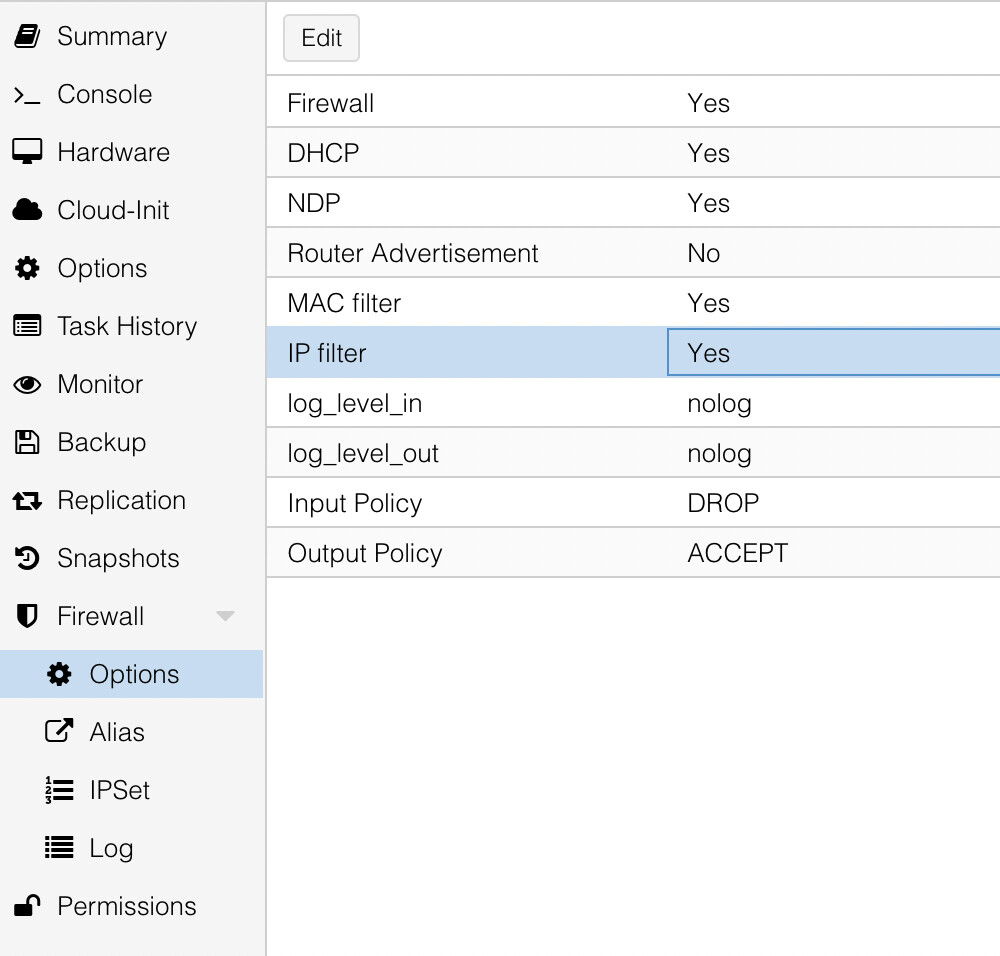Click the Monitor eye icon
The height and width of the screenshot is (956, 1000).
pyautogui.click(x=27, y=384)
